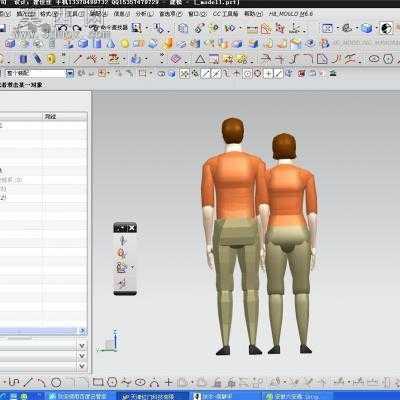Click right arrow of panel horizontal scrollbar
Viewport: 400px width, 400px height.
[83, 331]
